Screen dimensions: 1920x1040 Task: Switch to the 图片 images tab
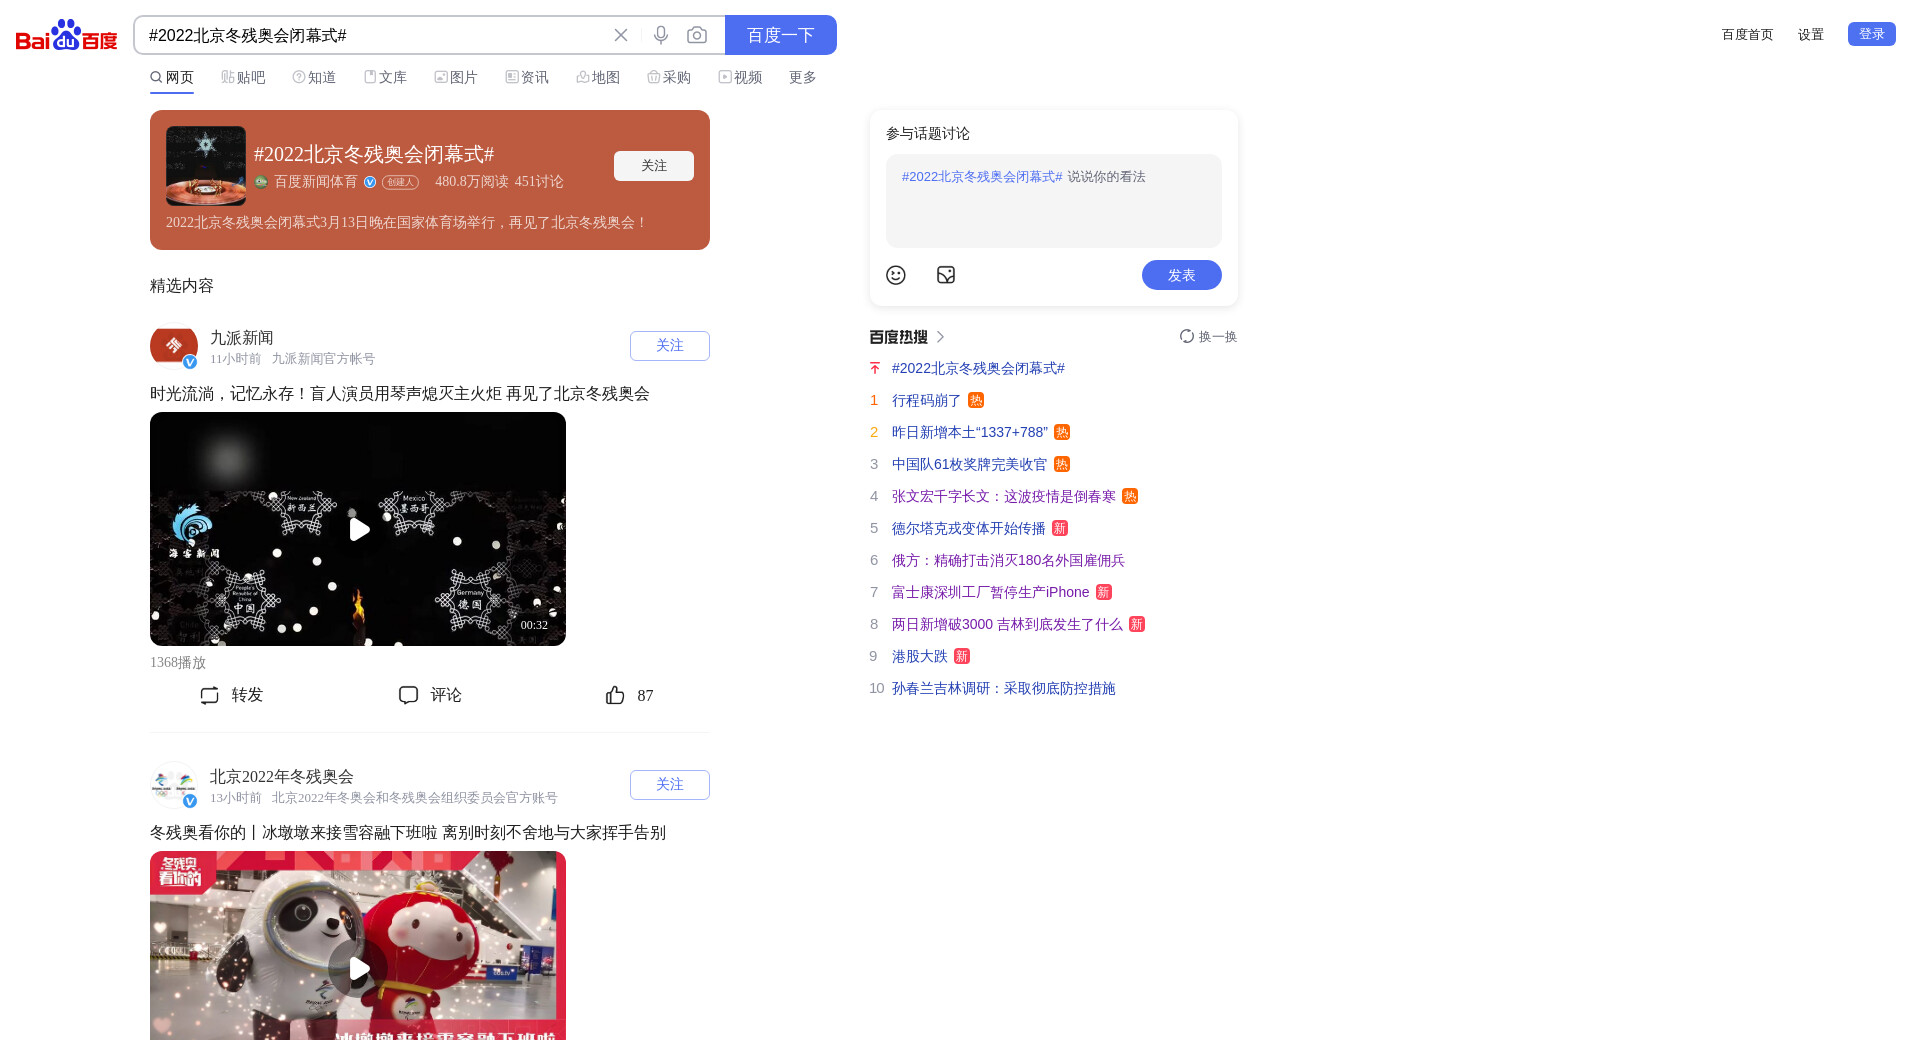click(456, 77)
